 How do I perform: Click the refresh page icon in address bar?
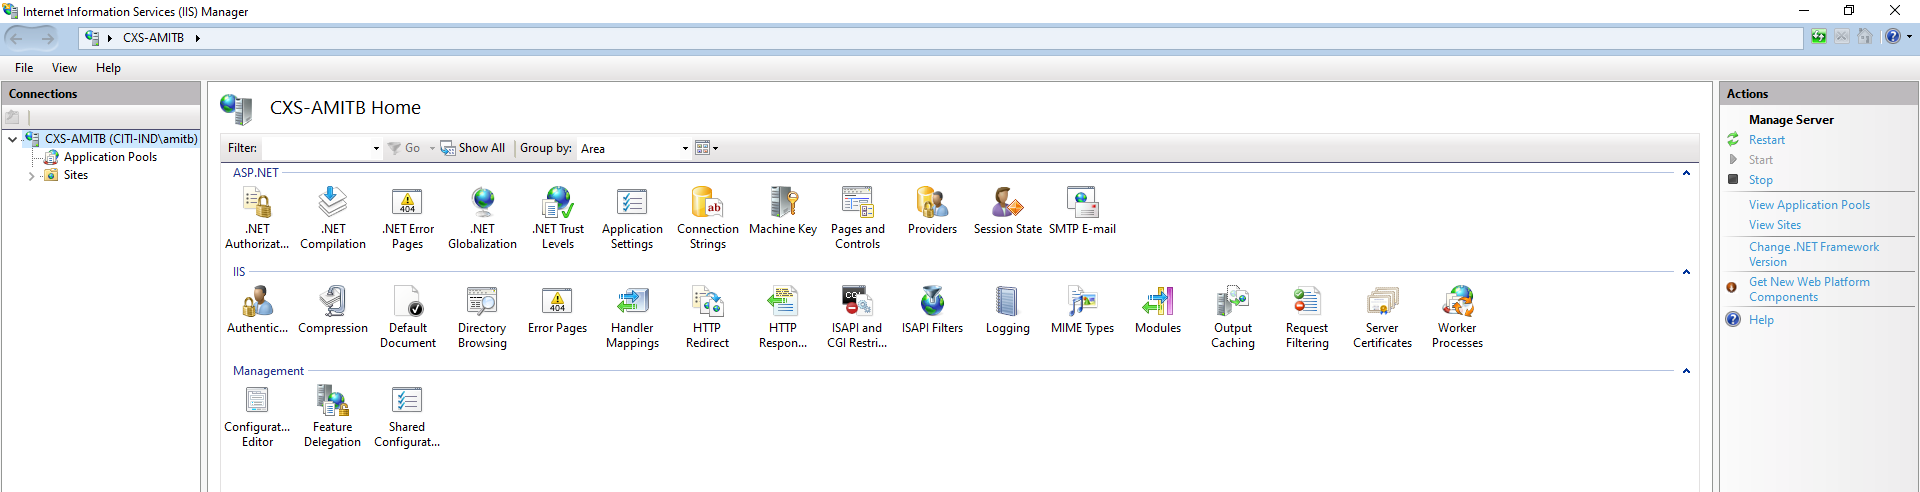coord(1818,36)
